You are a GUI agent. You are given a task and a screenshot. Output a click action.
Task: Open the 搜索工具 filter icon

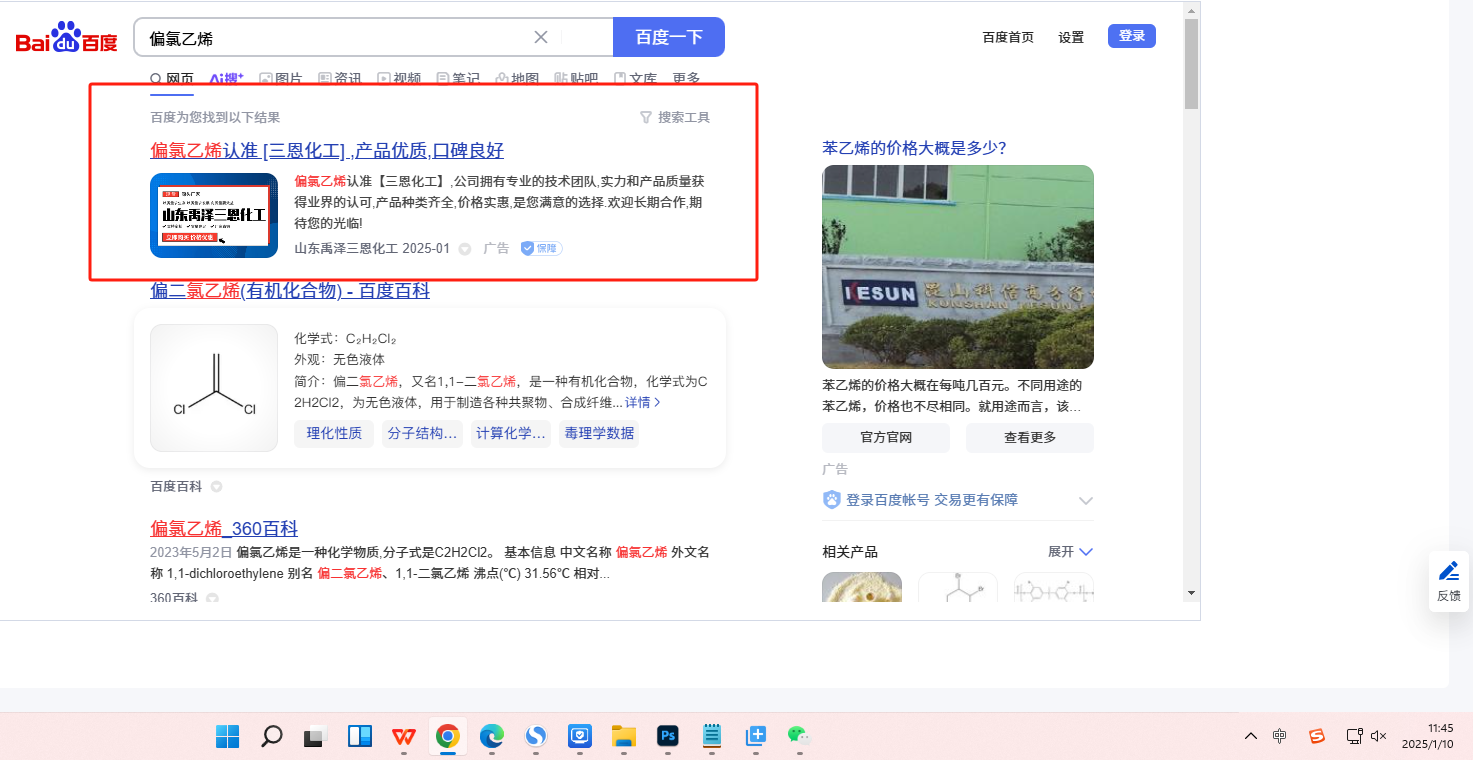646,118
